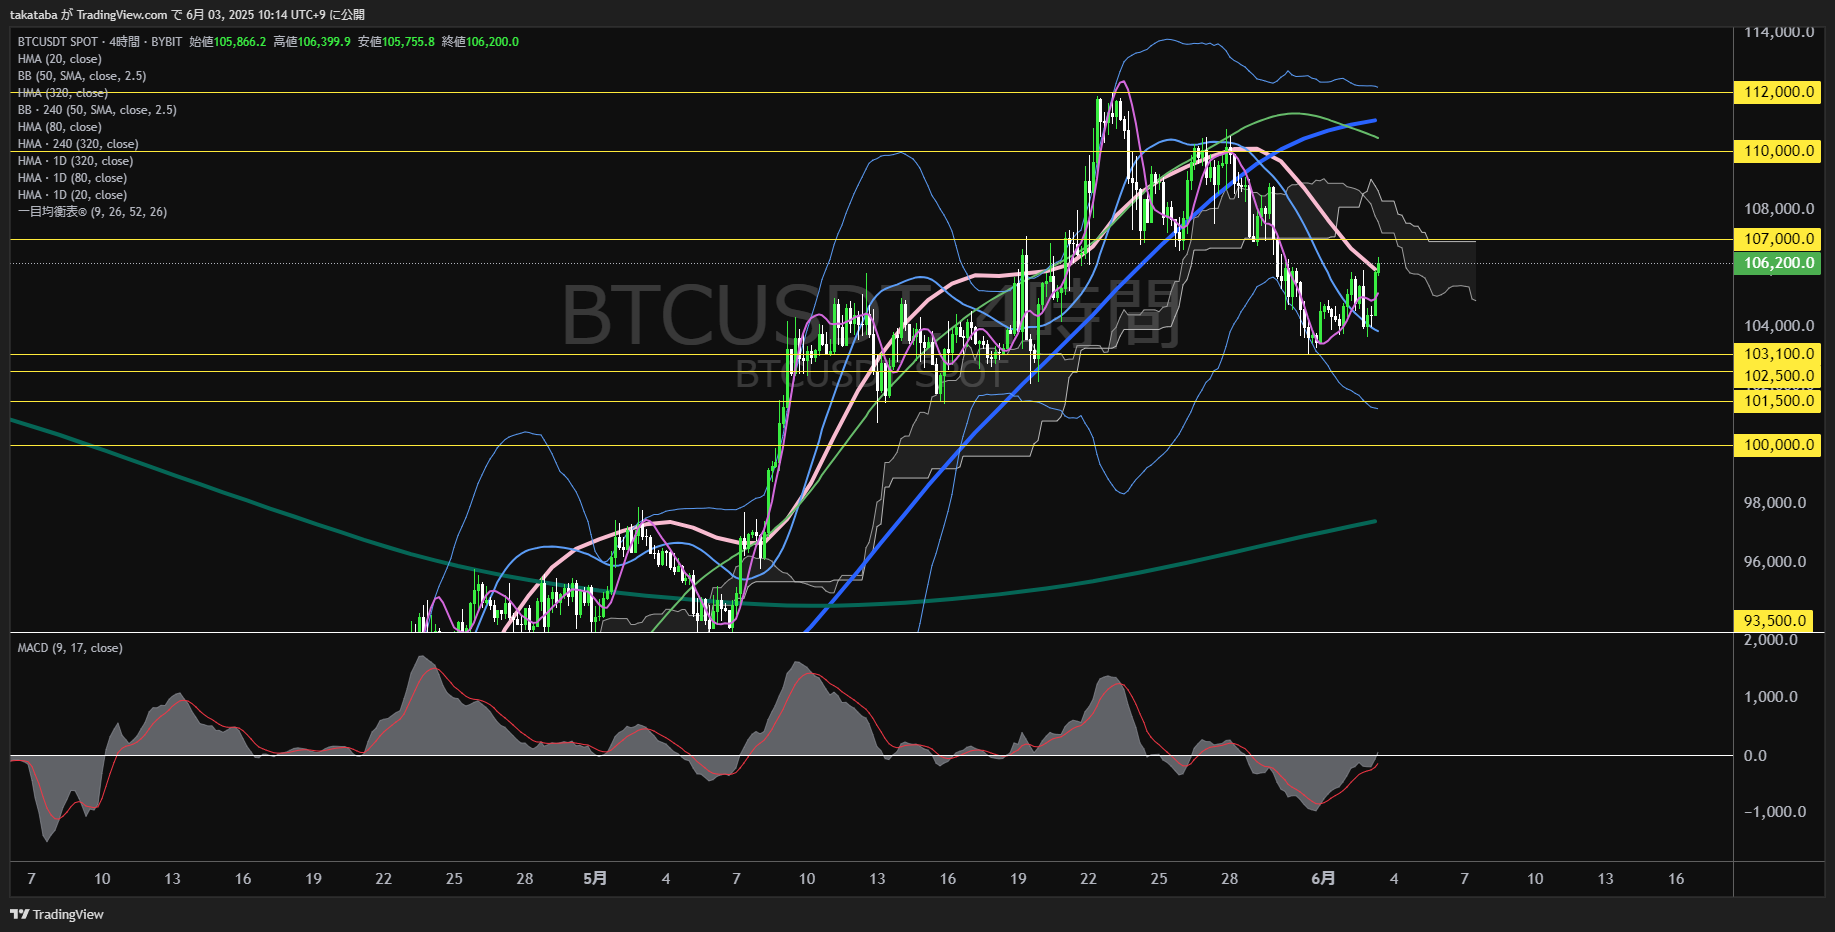
Task: Click the MACD (9, 17, close) legend
Action: pos(70,648)
